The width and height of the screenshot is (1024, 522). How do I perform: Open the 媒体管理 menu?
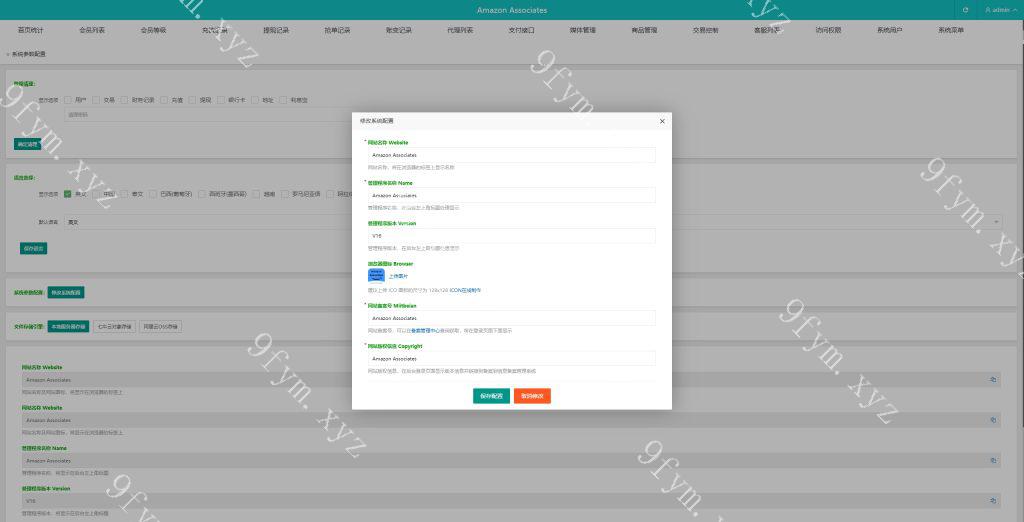pos(583,30)
